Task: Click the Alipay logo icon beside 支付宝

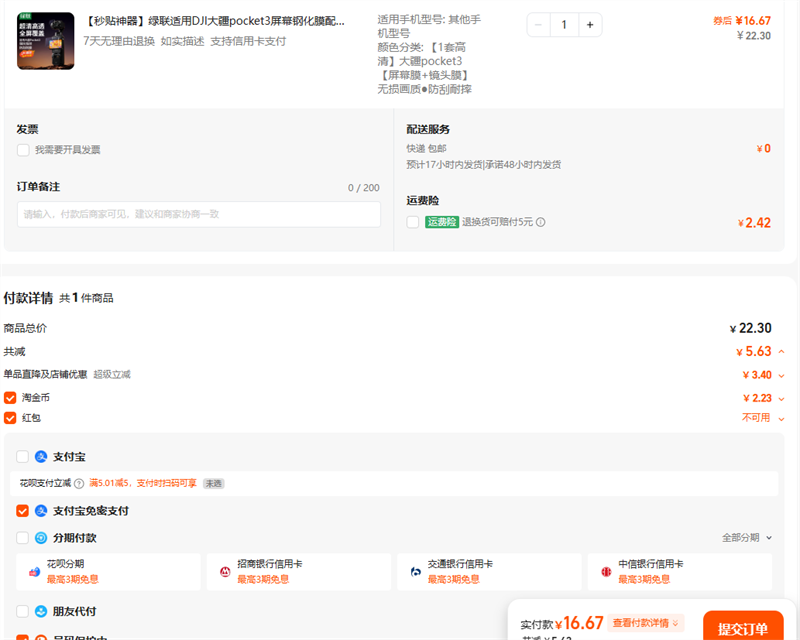Action: pos(41,457)
